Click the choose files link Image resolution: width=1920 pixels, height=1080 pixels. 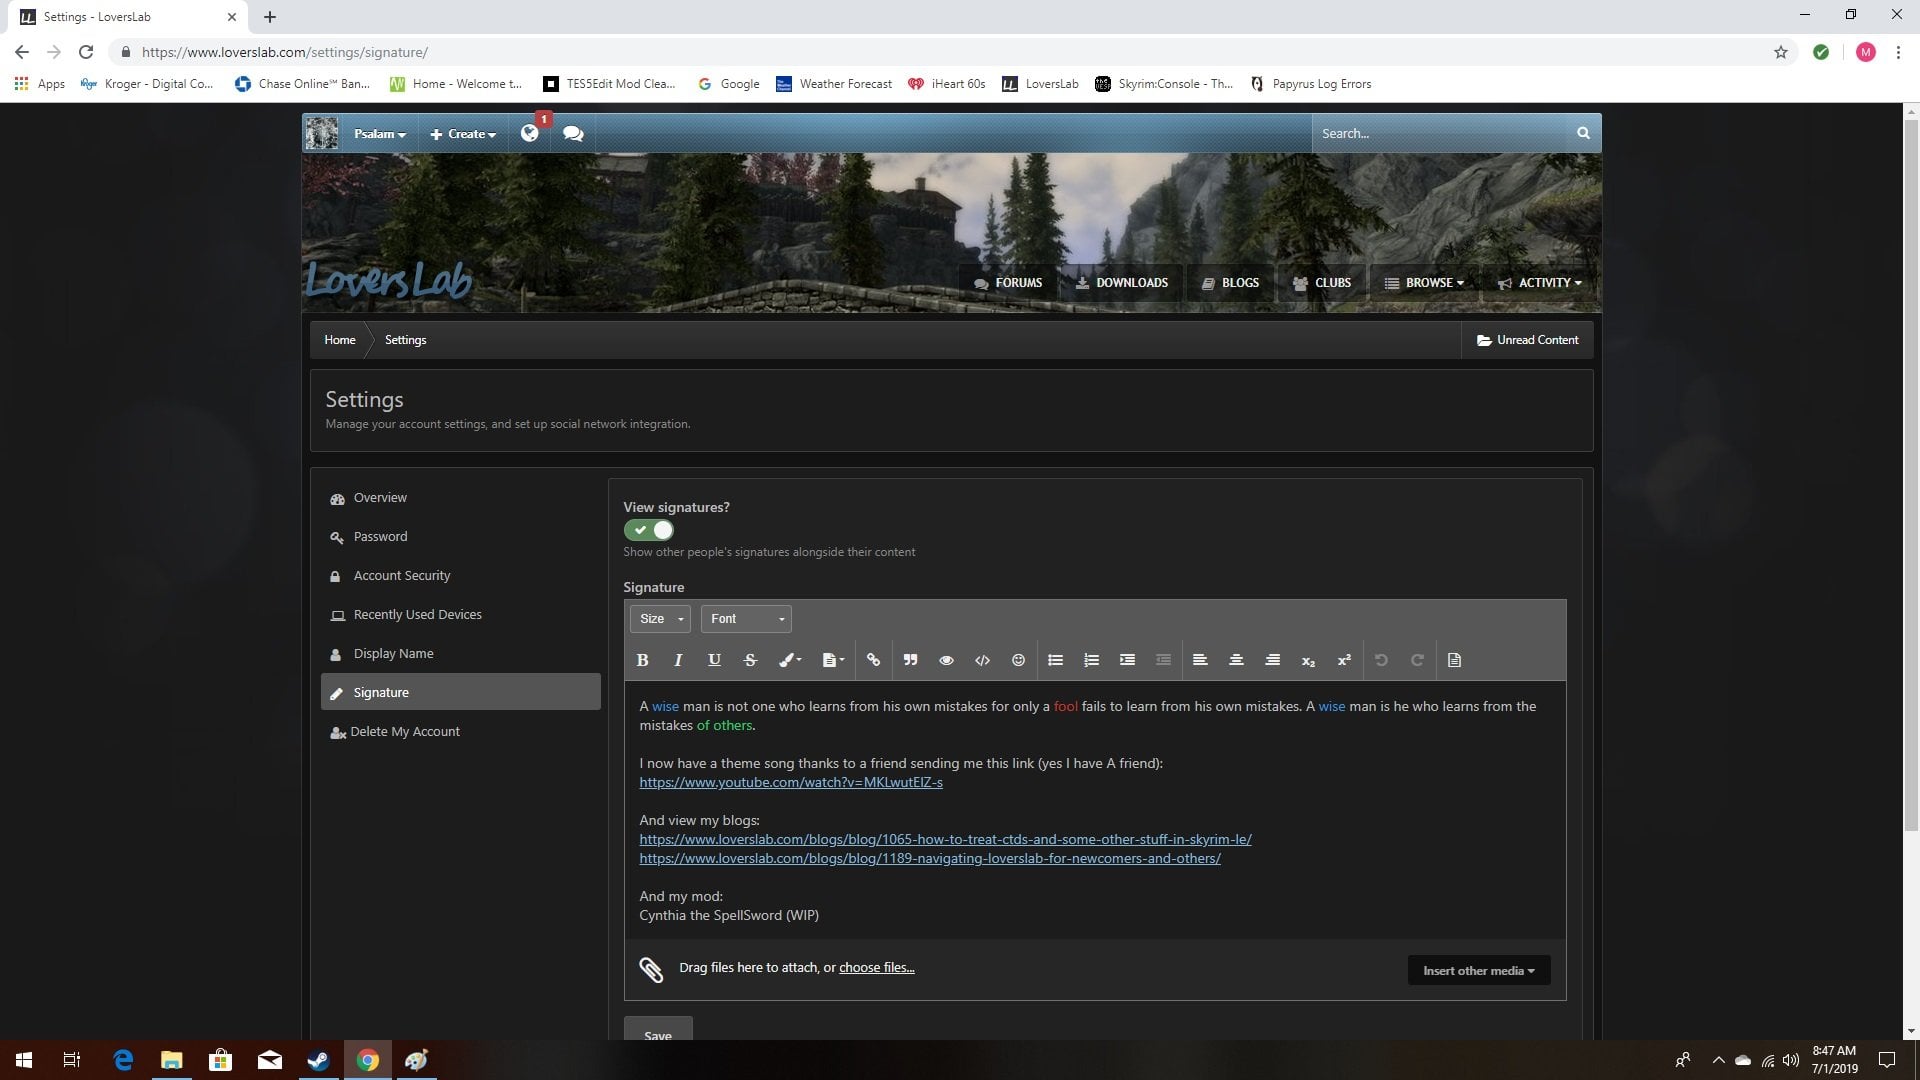[876, 967]
